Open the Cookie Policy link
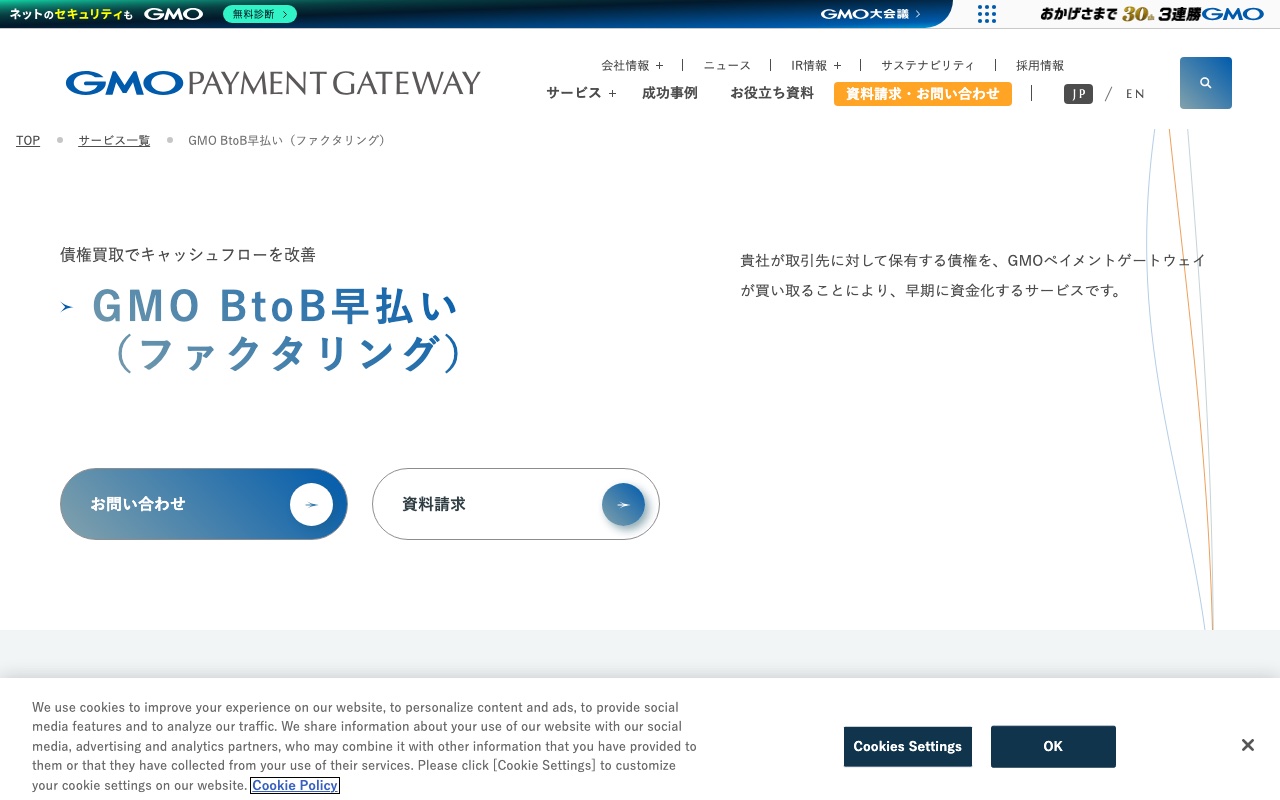This screenshot has height=800, width=1280. [294, 785]
